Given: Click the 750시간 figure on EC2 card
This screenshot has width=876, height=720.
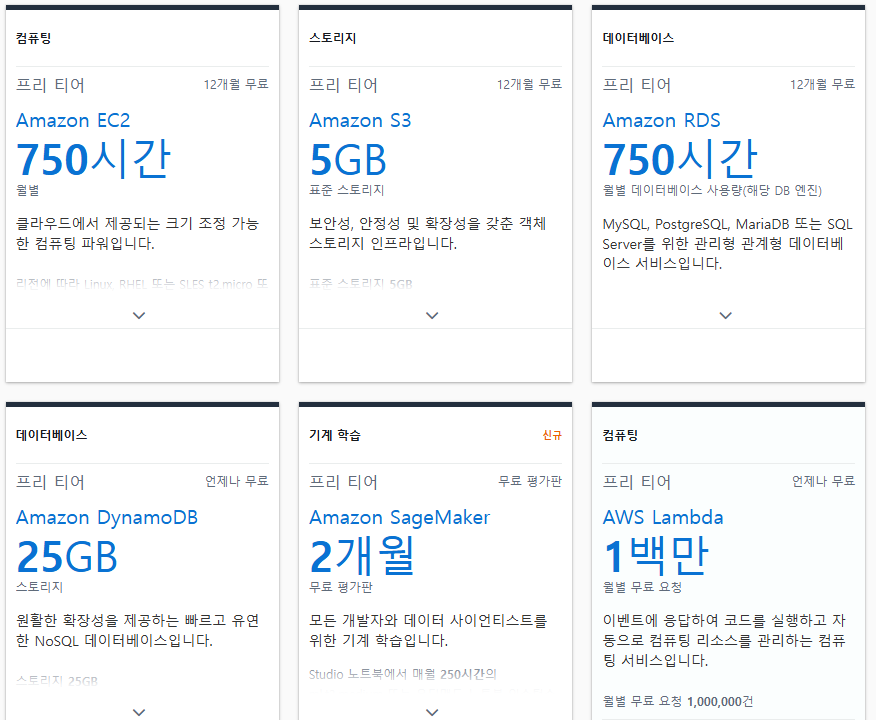Looking at the screenshot, I should coord(93,159).
